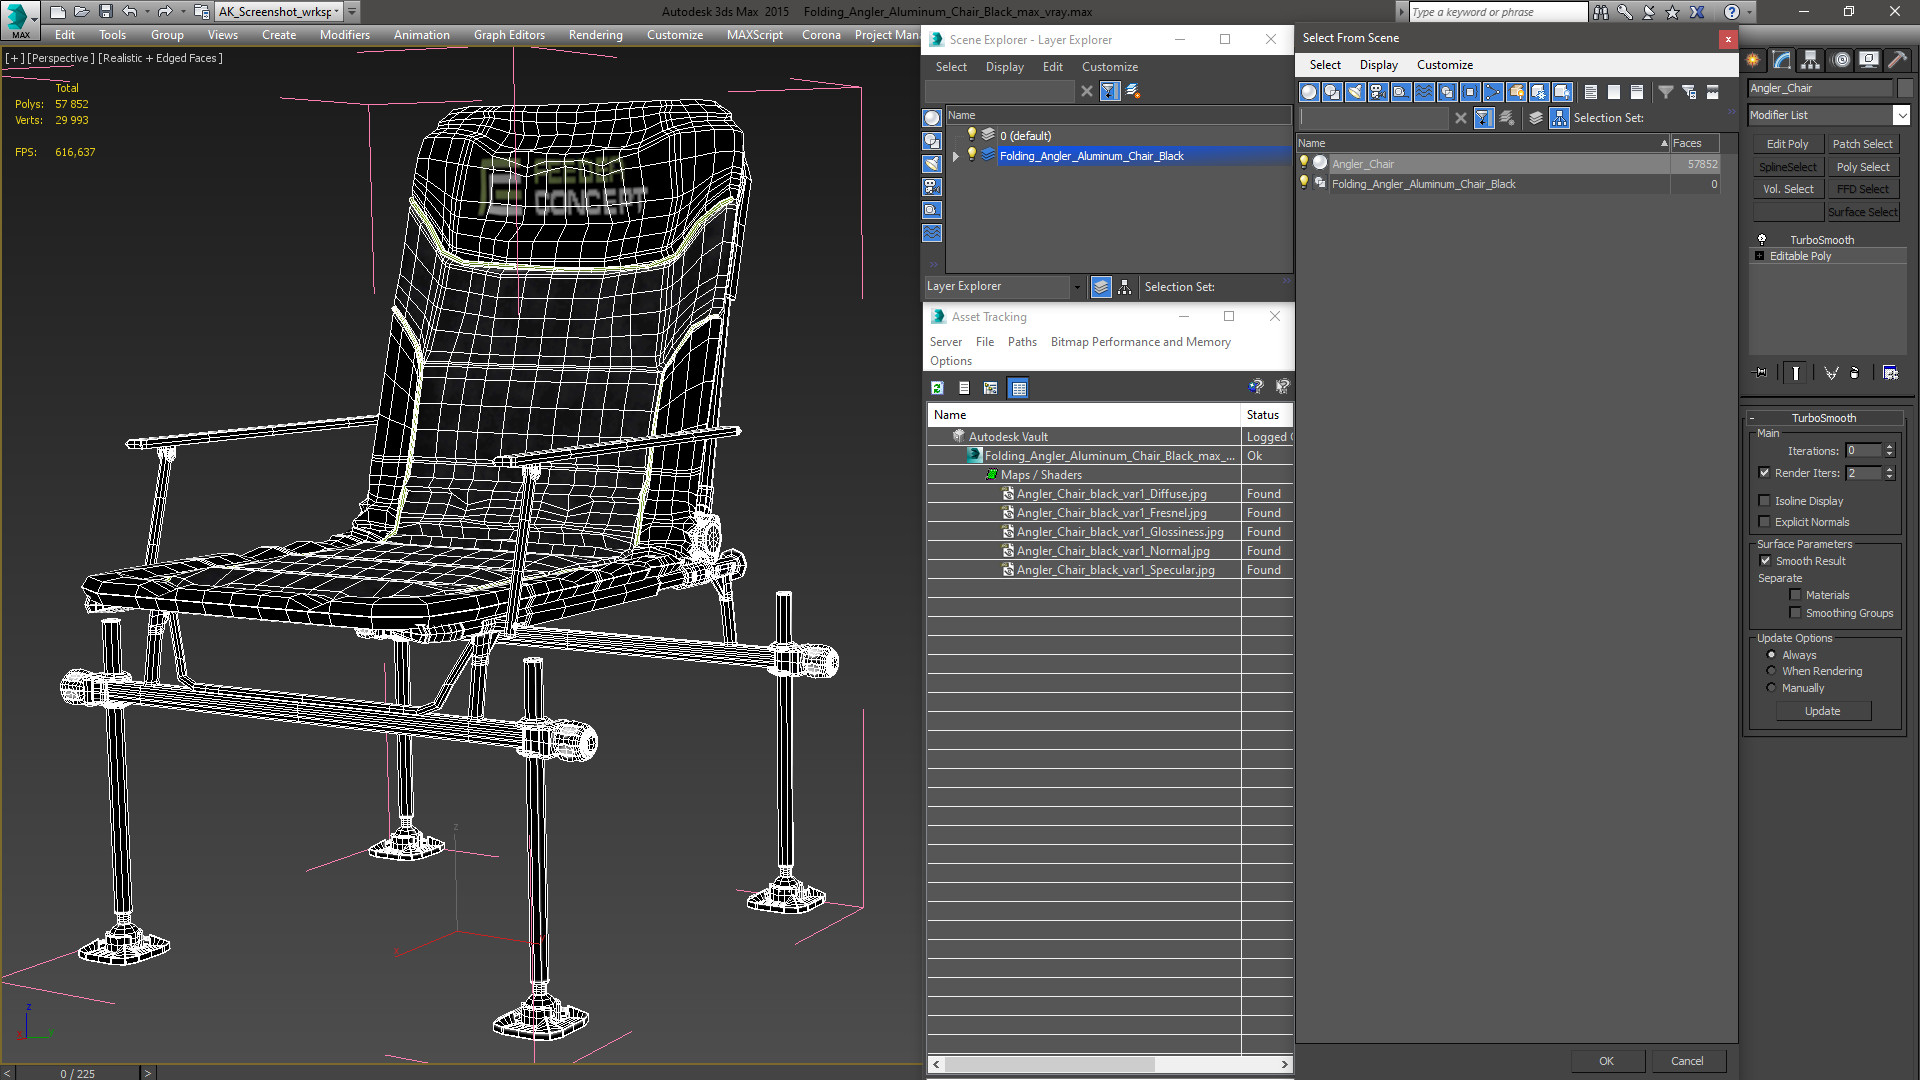Enable the Isoline Display checkbox
This screenshot has height=1080, width=1920.
[1765, 501]
